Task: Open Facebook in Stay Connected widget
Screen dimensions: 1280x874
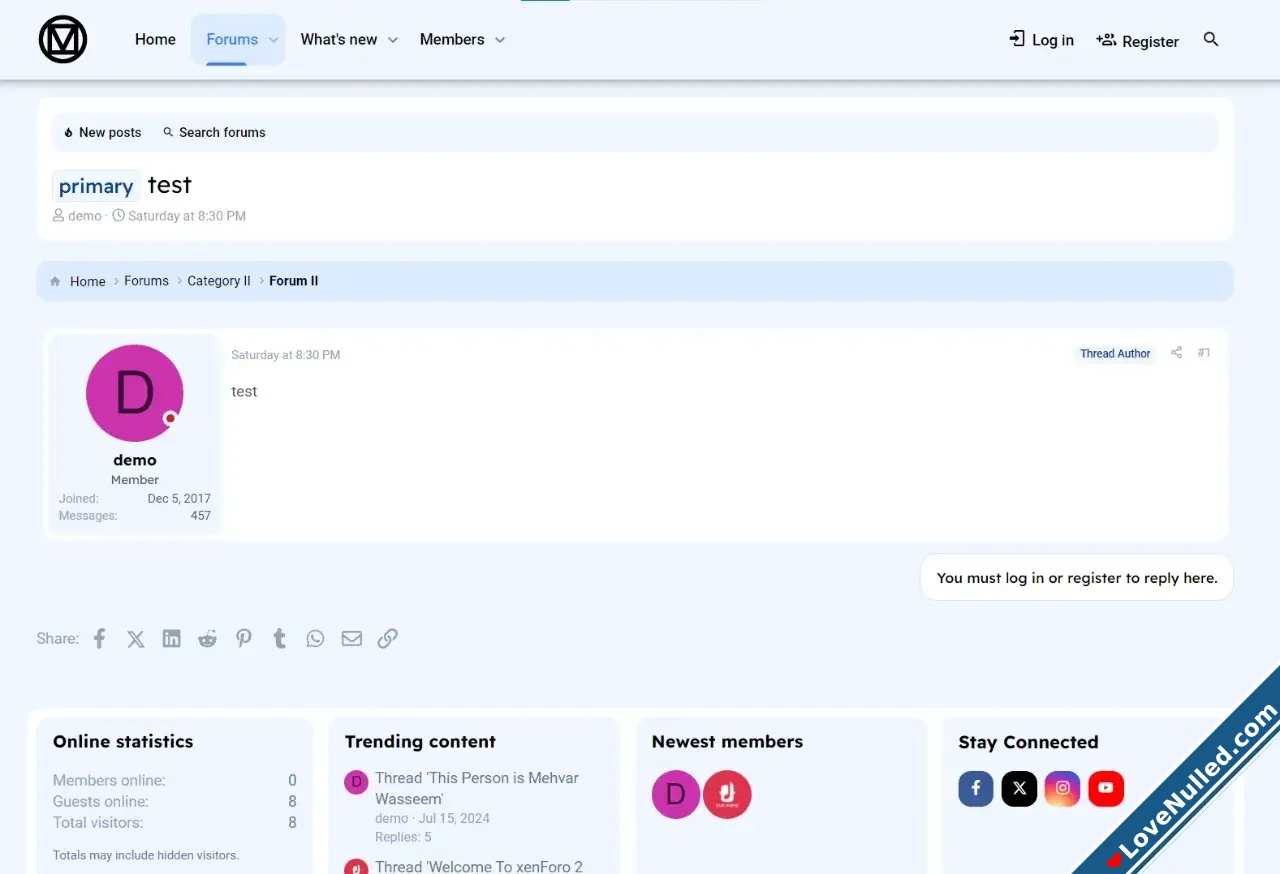Action: [x=976, y=788]
